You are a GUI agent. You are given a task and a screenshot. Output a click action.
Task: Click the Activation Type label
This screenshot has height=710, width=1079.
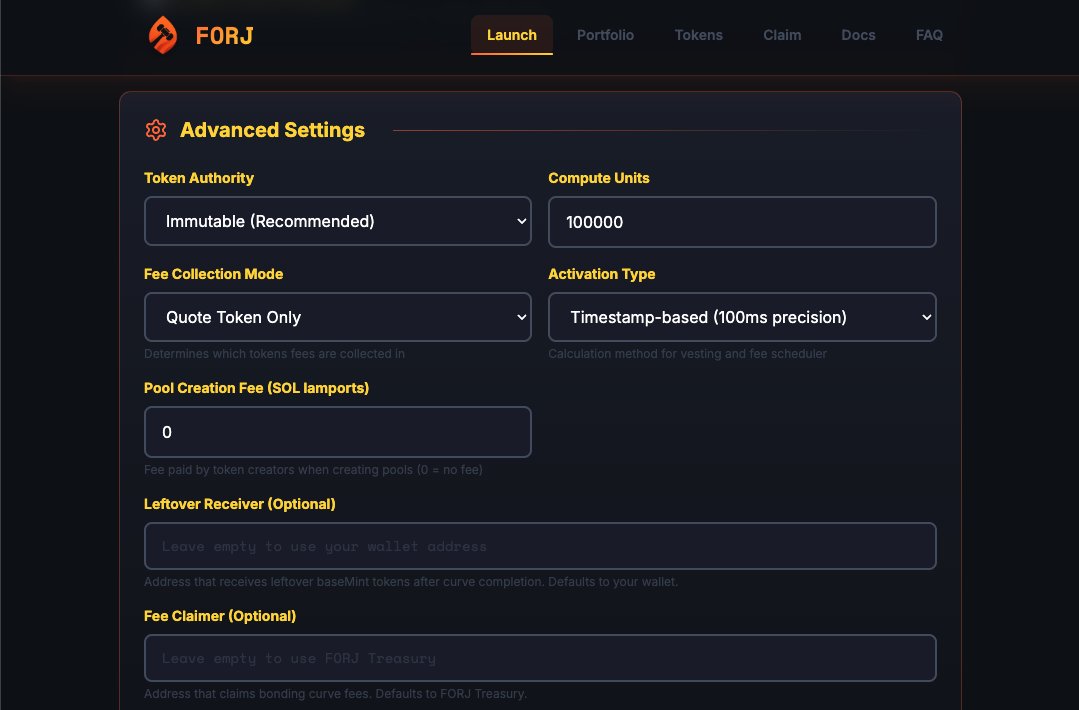[601, 274]
